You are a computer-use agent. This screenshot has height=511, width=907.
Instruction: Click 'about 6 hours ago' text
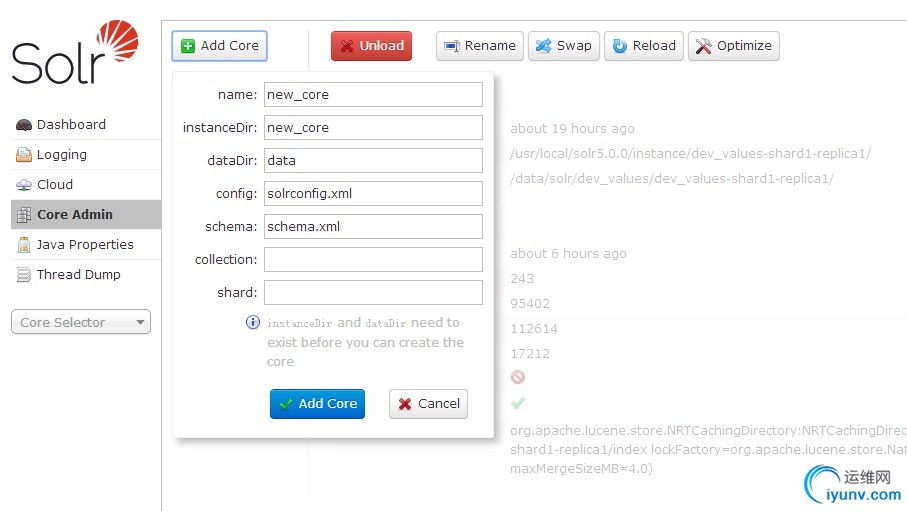[x=568, y=253]
